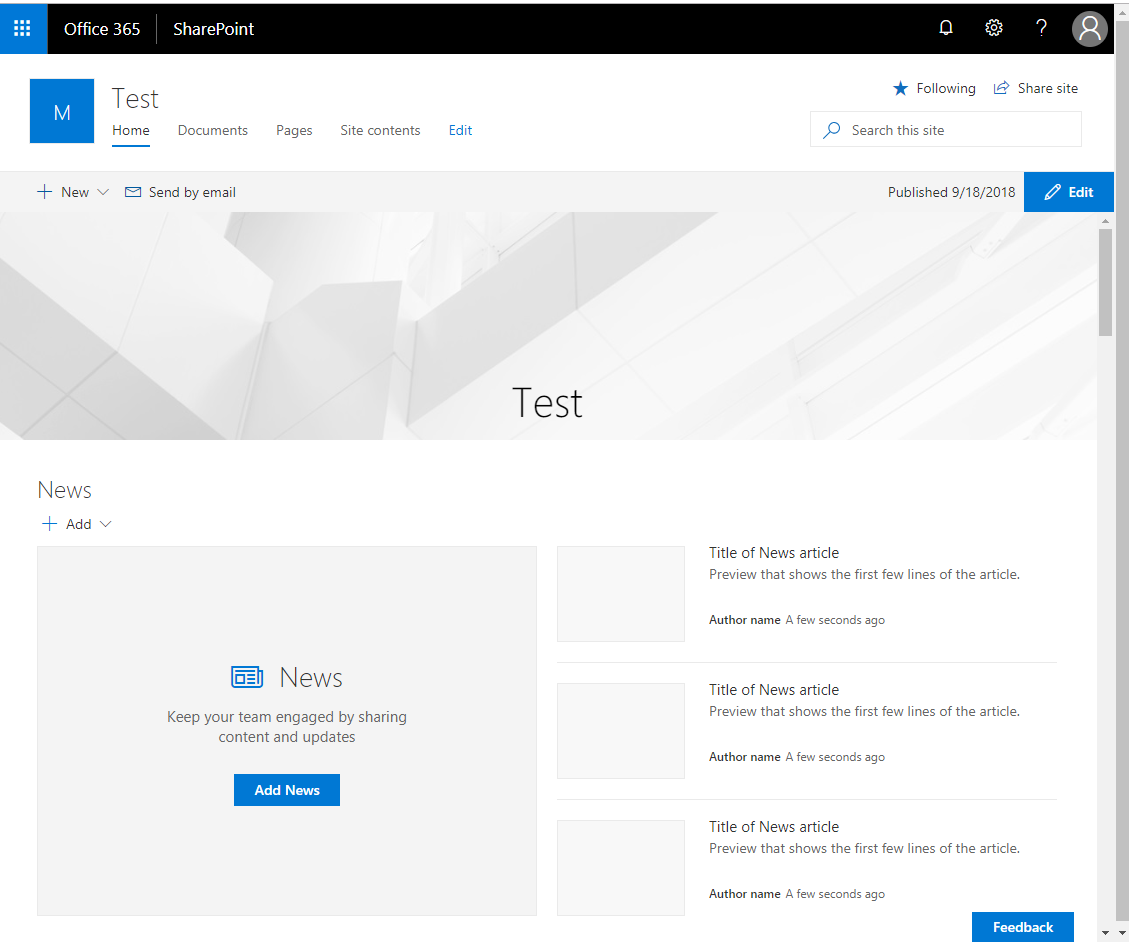Switch to the Pages tab
This screenshot has height=942, width=1129.
coord(294,130)
